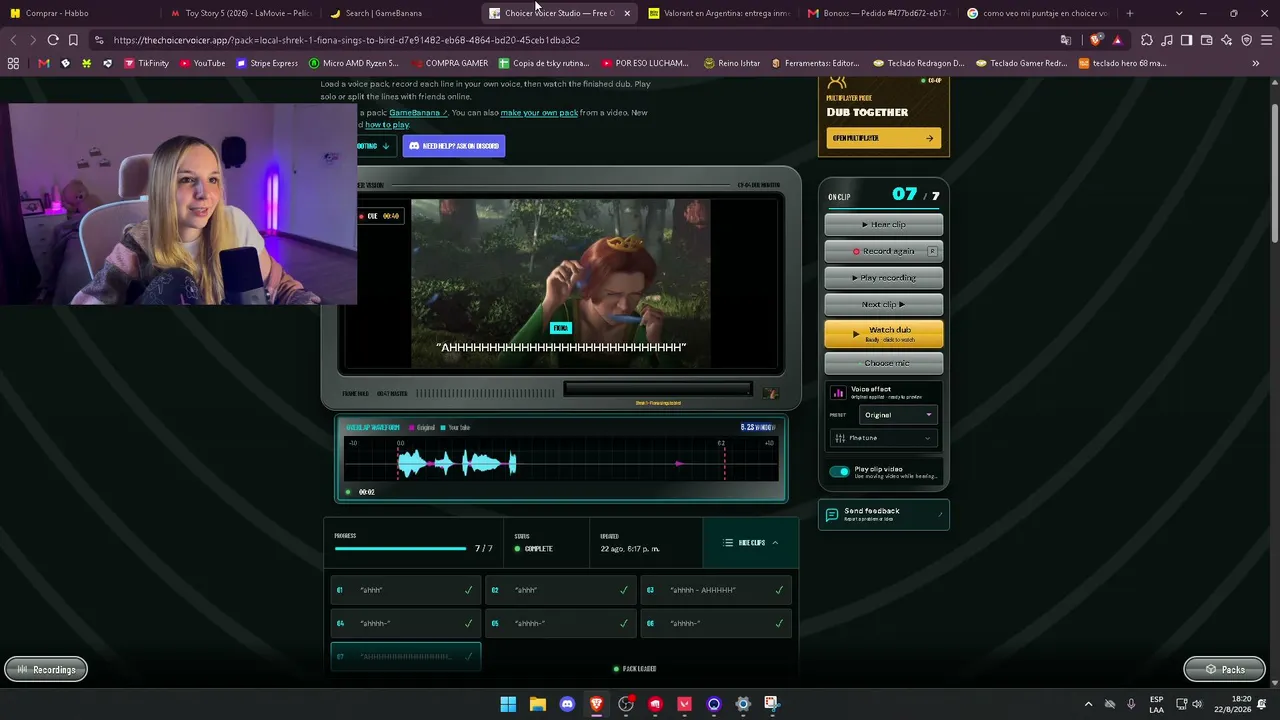Screen dimensions: 1280x720
Task: Open the GameBanana link
Action: click(x=418, y=112)
